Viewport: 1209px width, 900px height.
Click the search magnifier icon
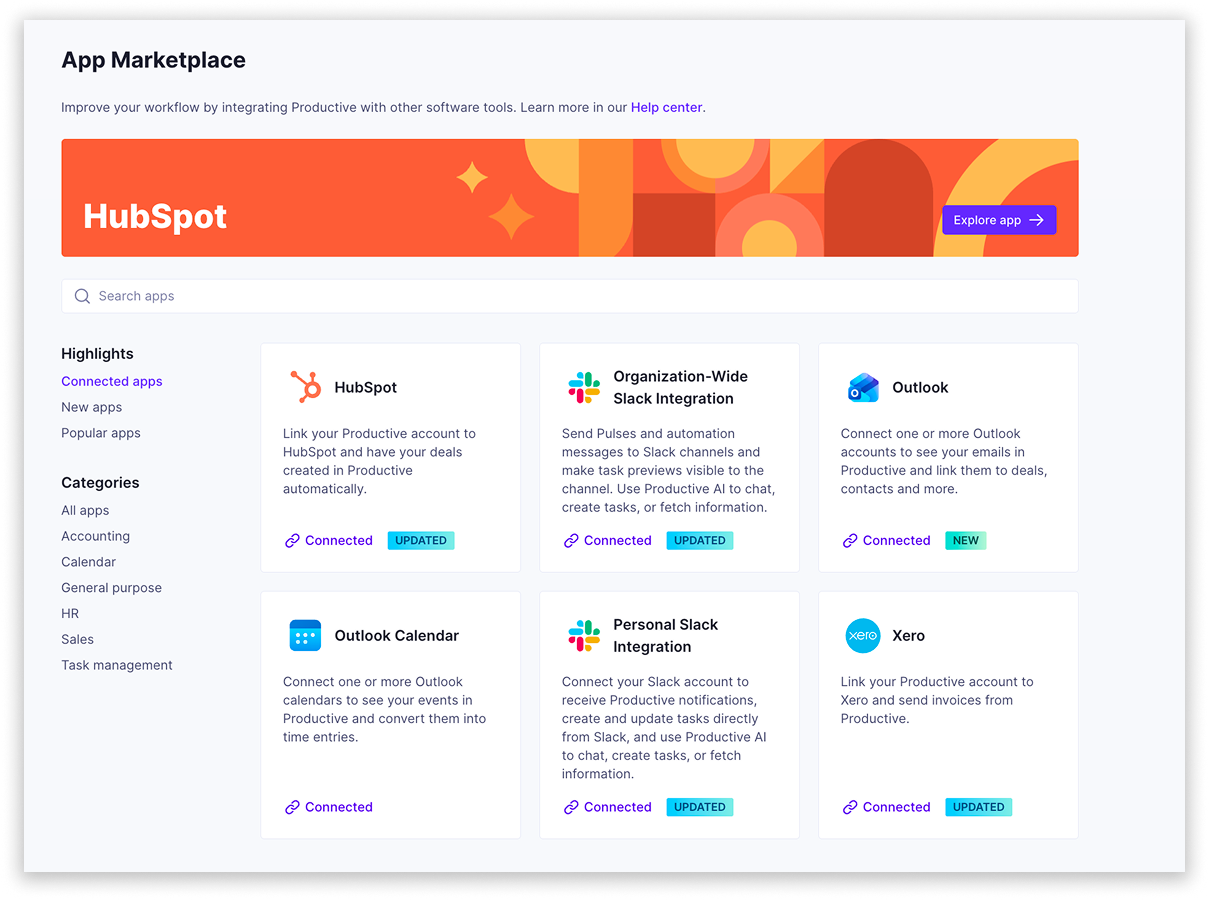82,296
